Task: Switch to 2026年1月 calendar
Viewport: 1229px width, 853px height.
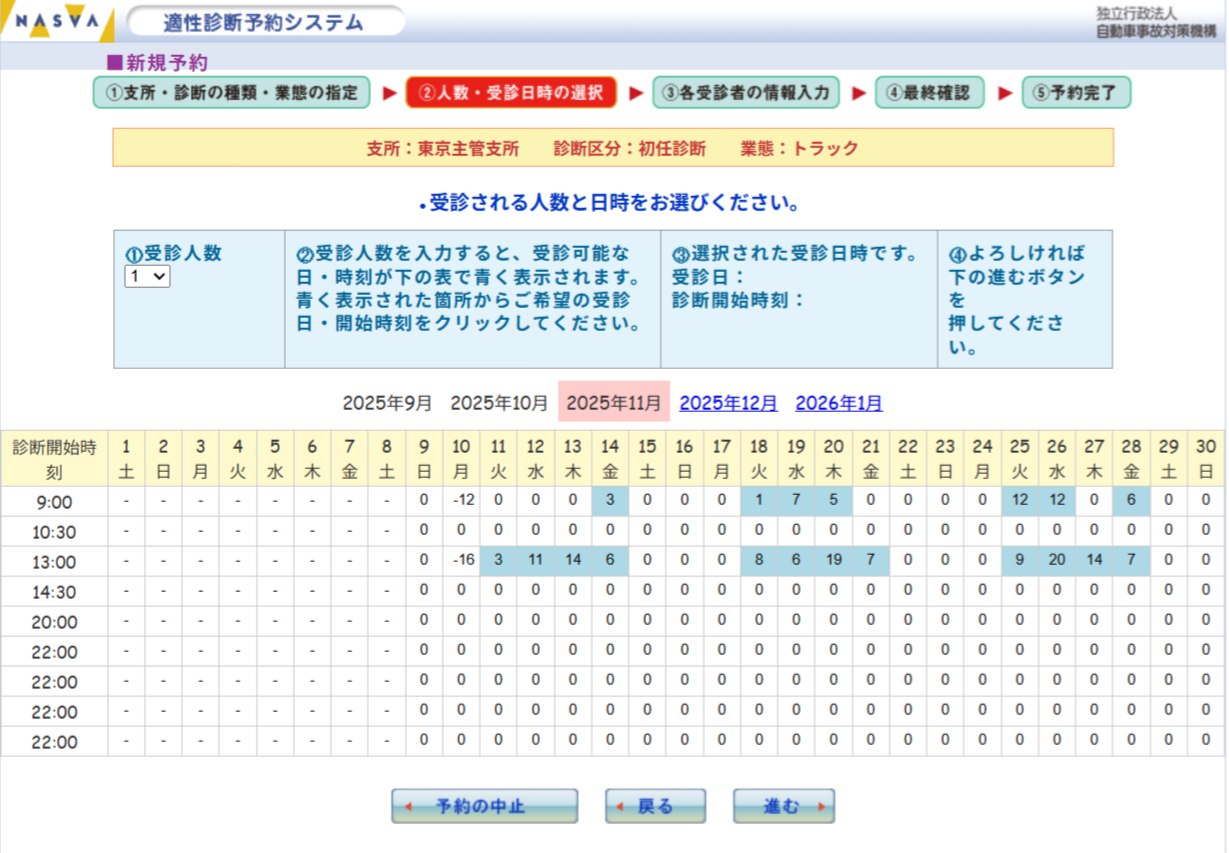Action: click(839, 403)
